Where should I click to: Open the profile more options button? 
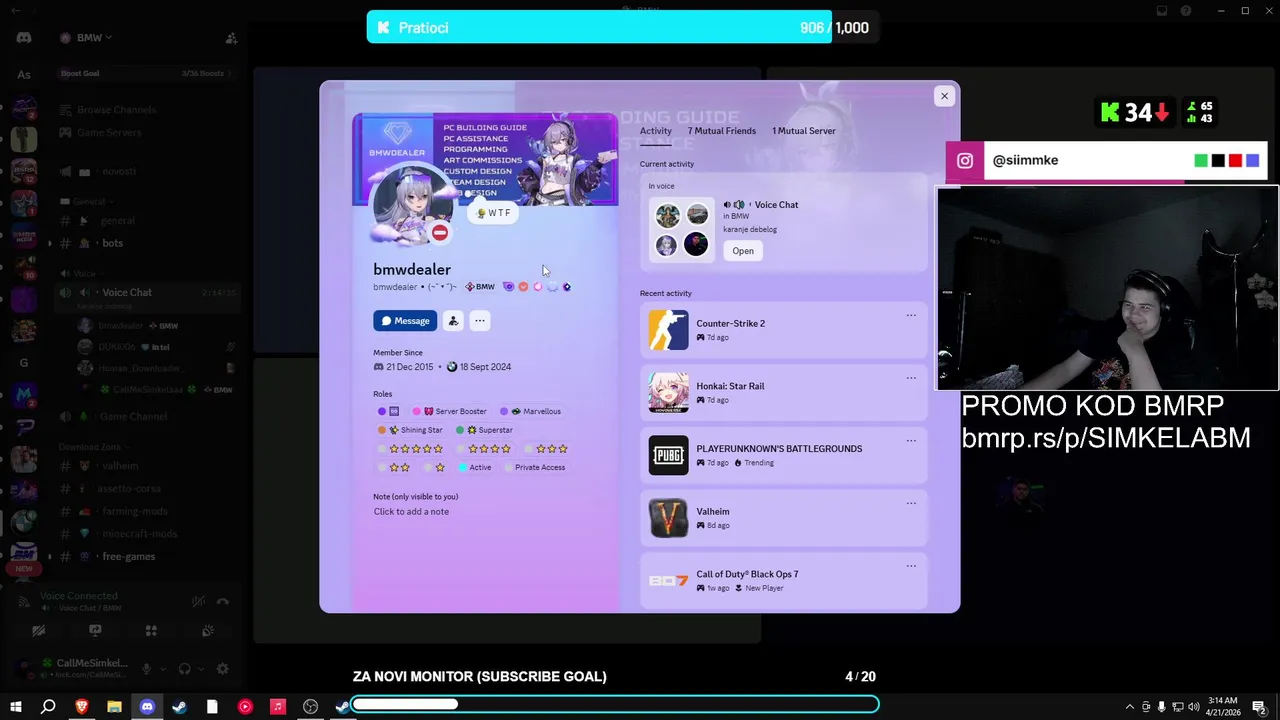(480, 321)
